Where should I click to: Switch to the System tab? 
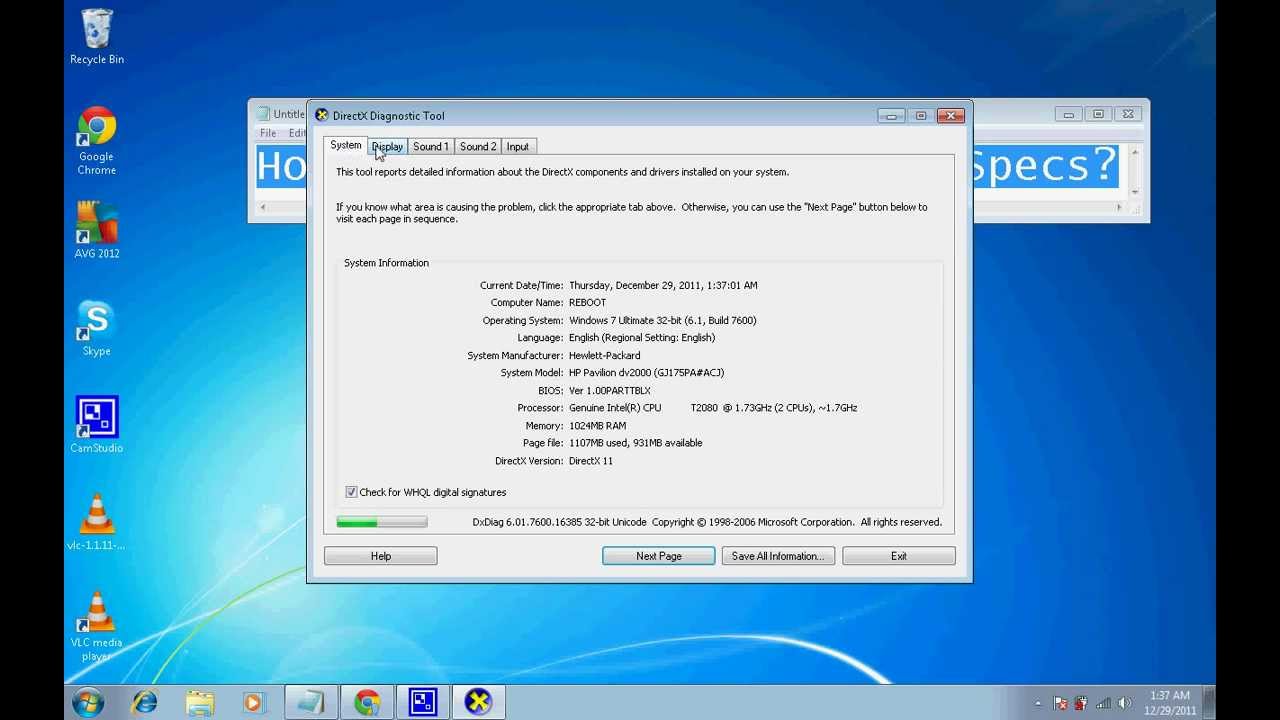tap(346, 145)
